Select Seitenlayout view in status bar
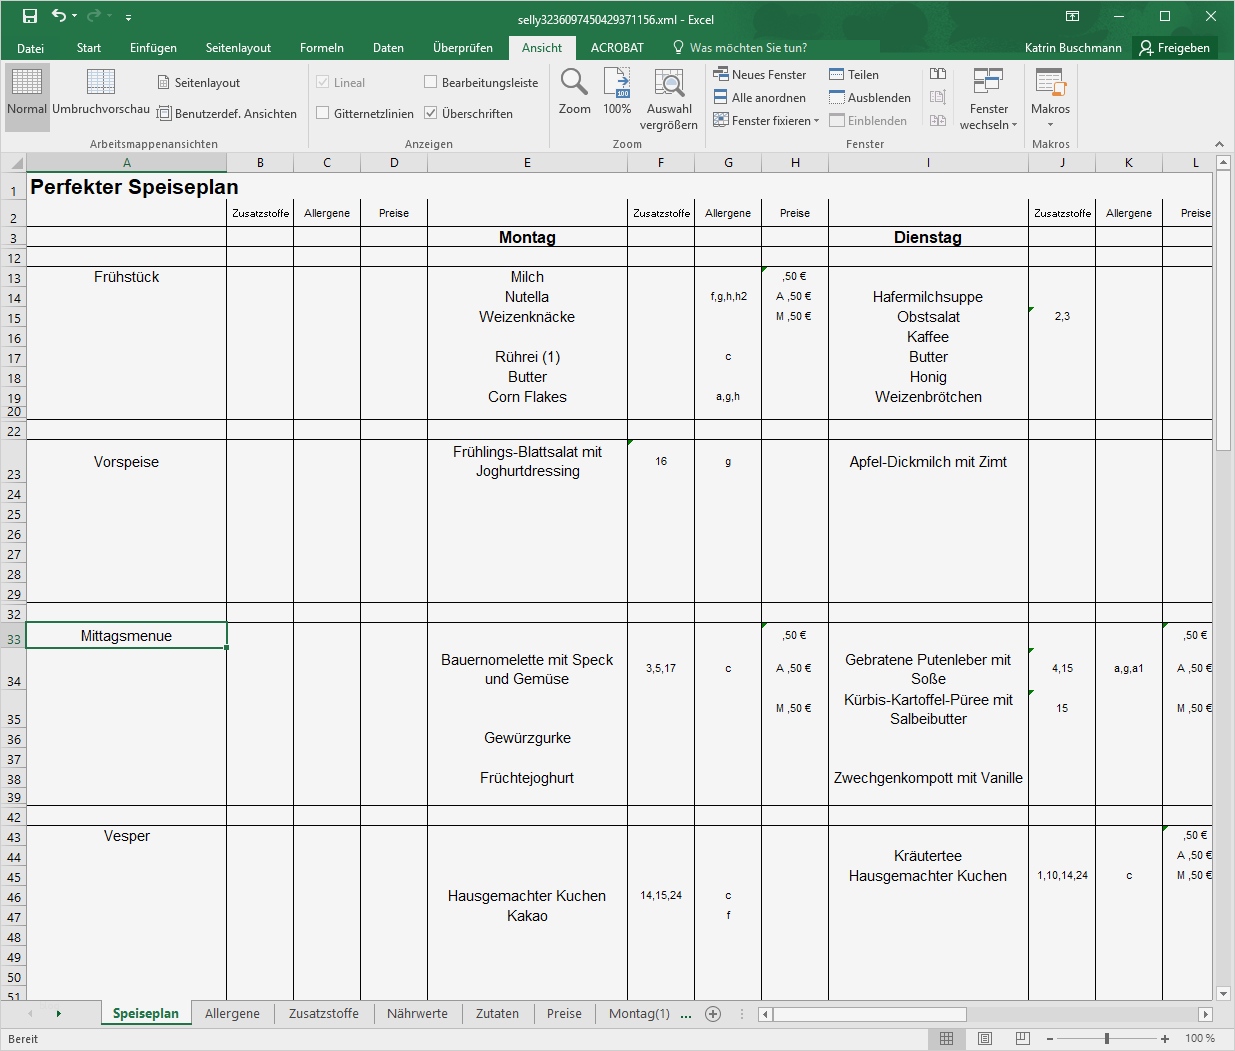This screenshot has height=1051, width=1235. pyautogui.click(x=985, y=1039)
